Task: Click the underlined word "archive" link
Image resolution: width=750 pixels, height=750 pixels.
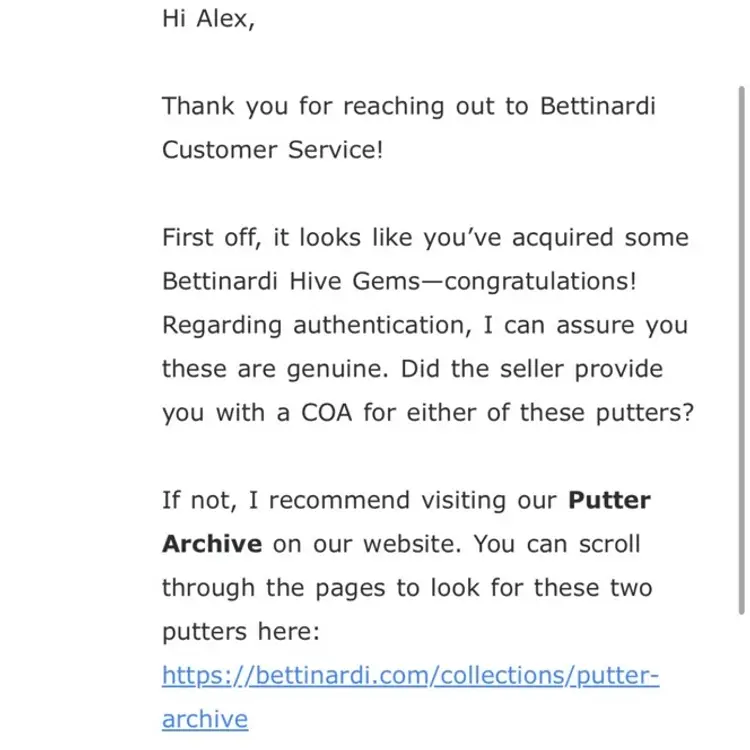Action: (x=204, y=719)
